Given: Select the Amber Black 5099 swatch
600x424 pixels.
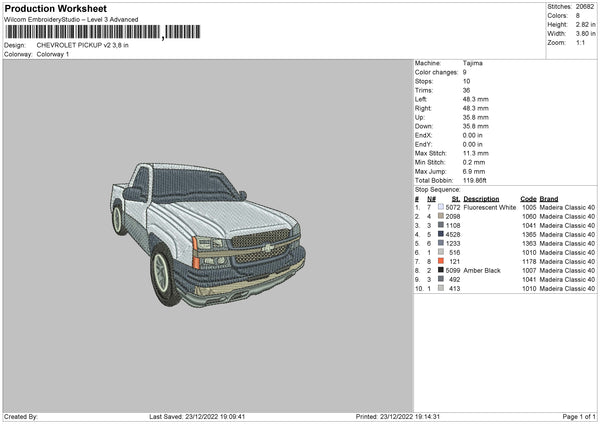Looking at the screenshot, I should point(441,270).
